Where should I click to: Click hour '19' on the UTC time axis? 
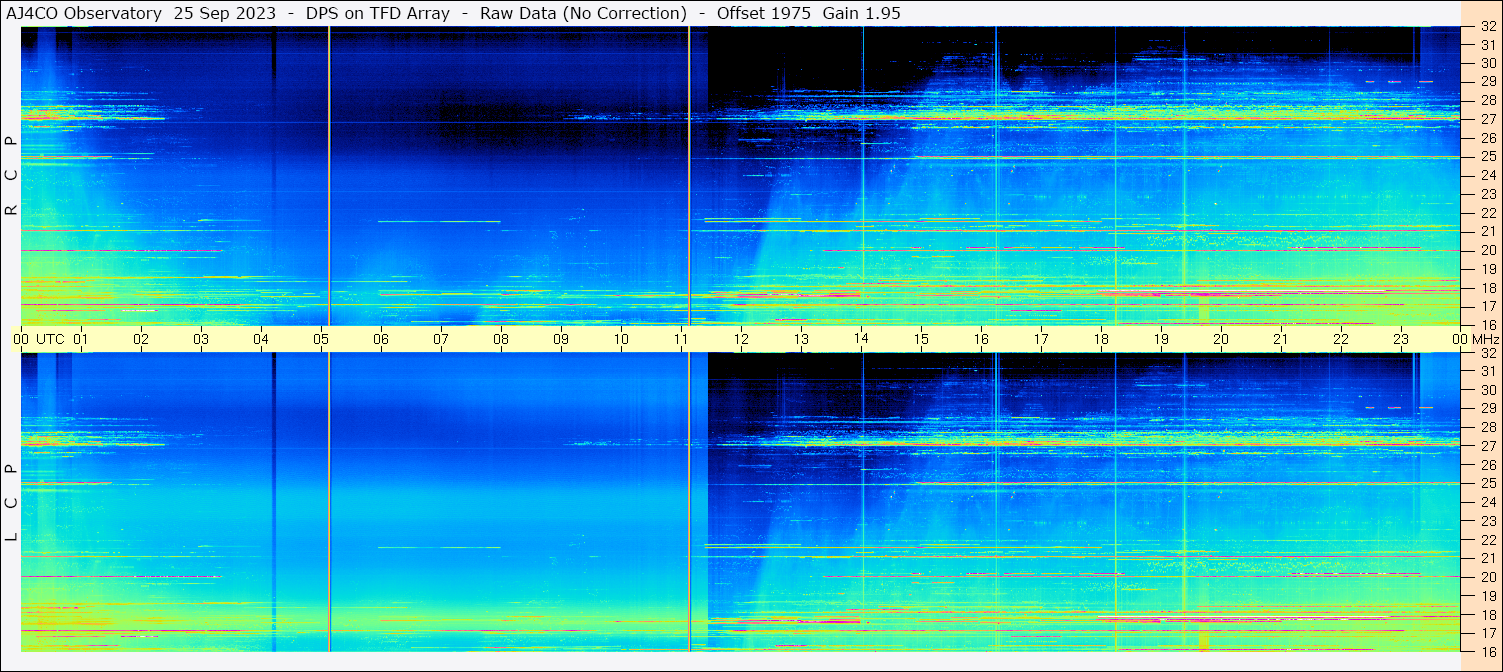[x=1161, y=339]
